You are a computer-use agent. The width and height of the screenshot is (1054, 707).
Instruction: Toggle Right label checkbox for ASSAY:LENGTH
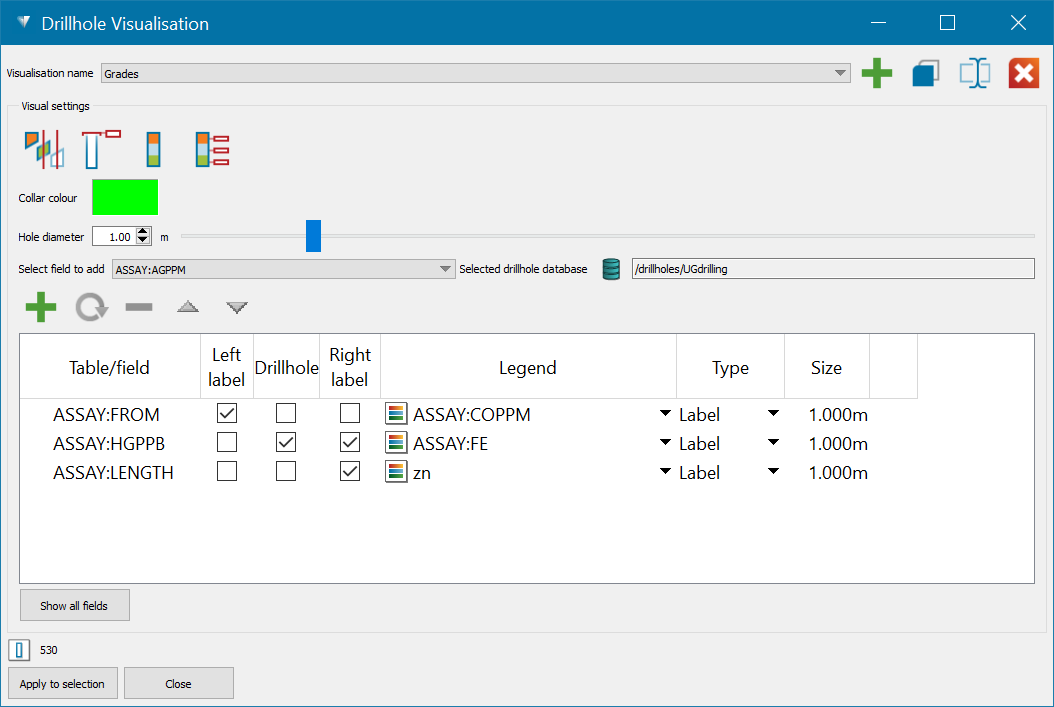coord(350,472)
